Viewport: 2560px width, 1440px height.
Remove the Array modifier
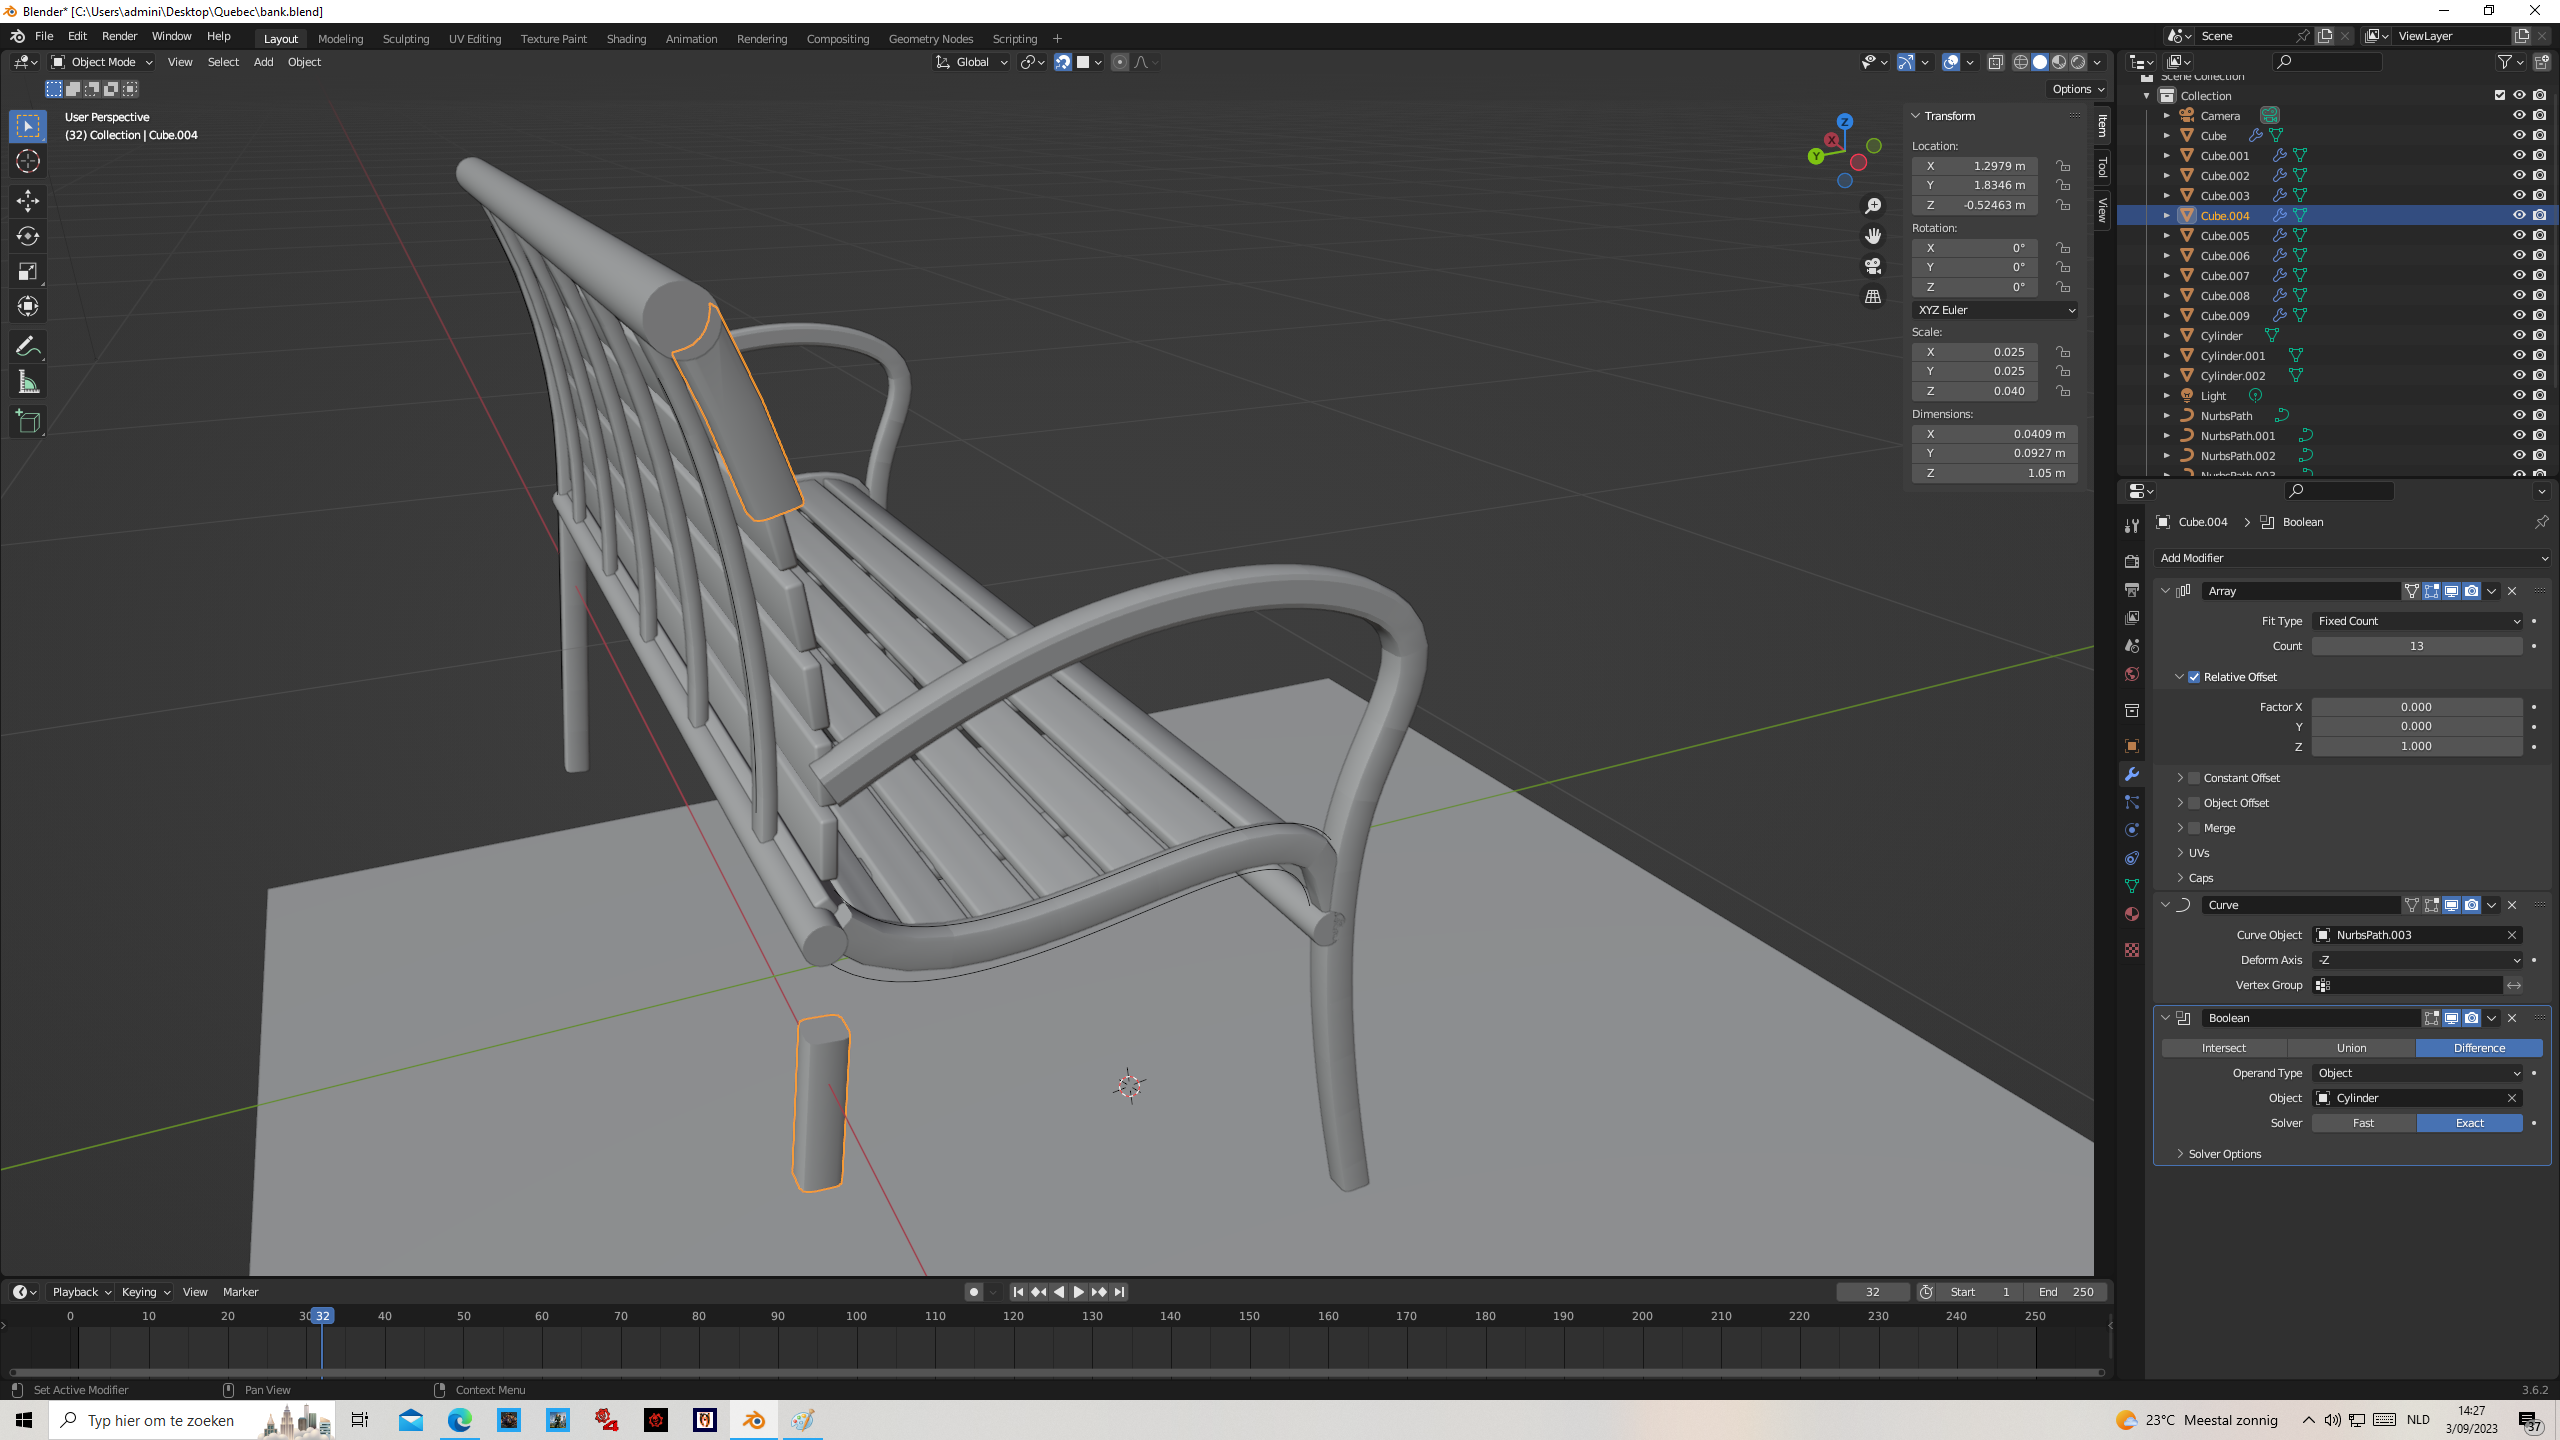(2512, 591)
